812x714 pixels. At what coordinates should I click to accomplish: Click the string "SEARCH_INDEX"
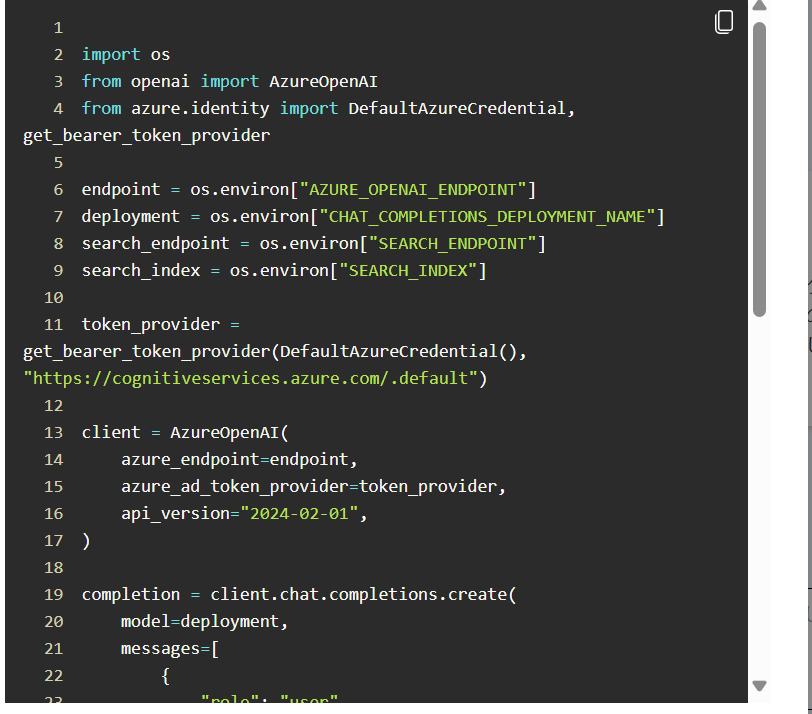point(408,270)
